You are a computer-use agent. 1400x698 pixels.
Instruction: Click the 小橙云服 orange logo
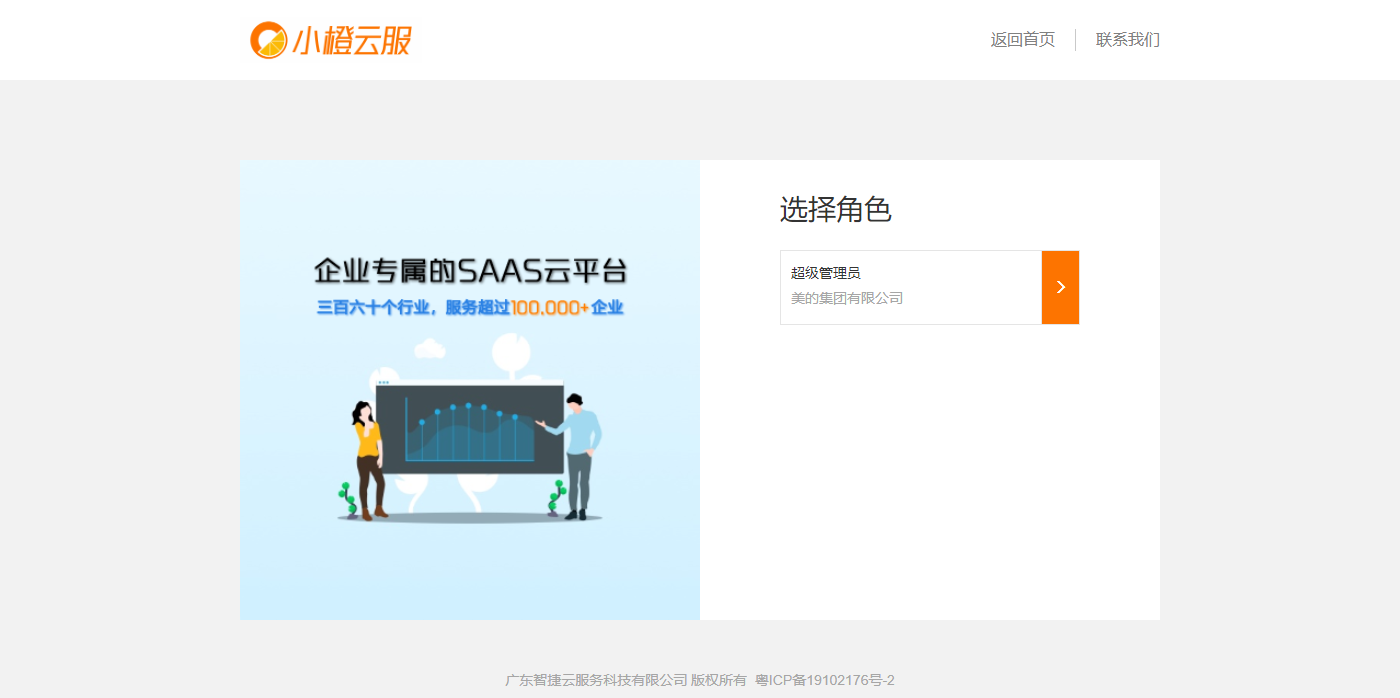[x=330, y=40]
